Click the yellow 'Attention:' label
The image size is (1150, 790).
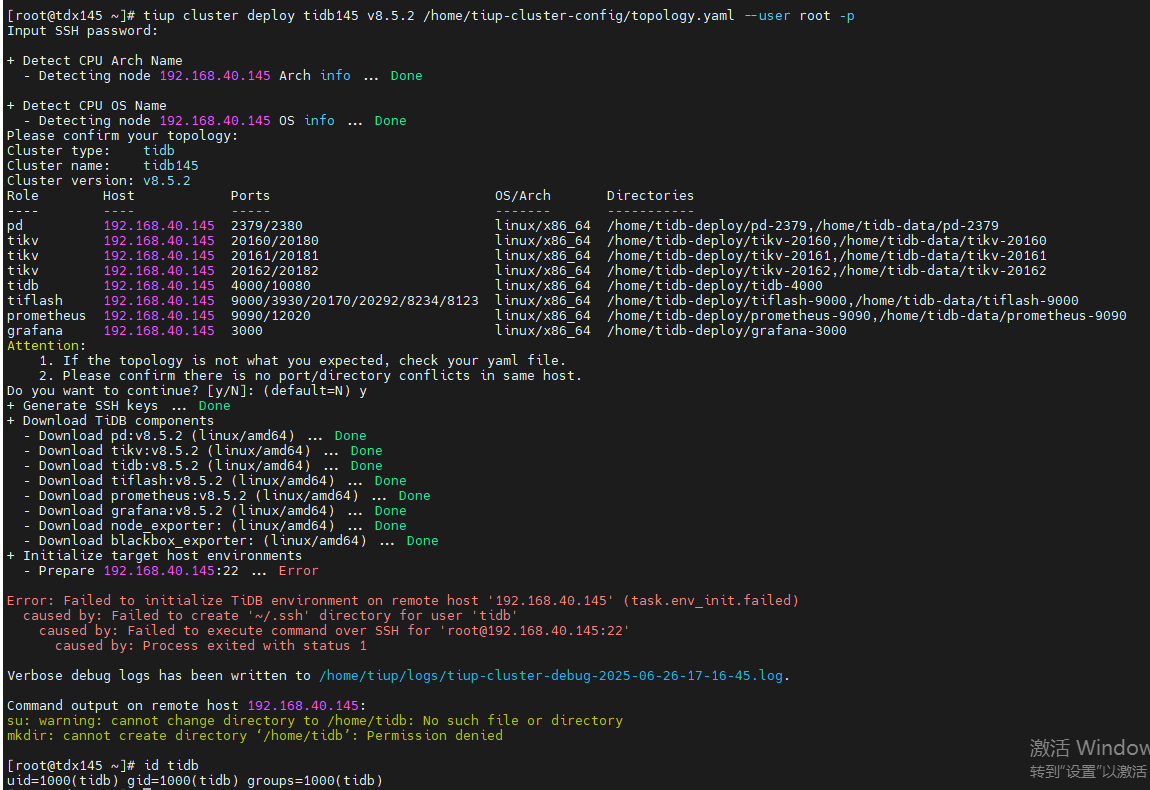click(46, 345)
